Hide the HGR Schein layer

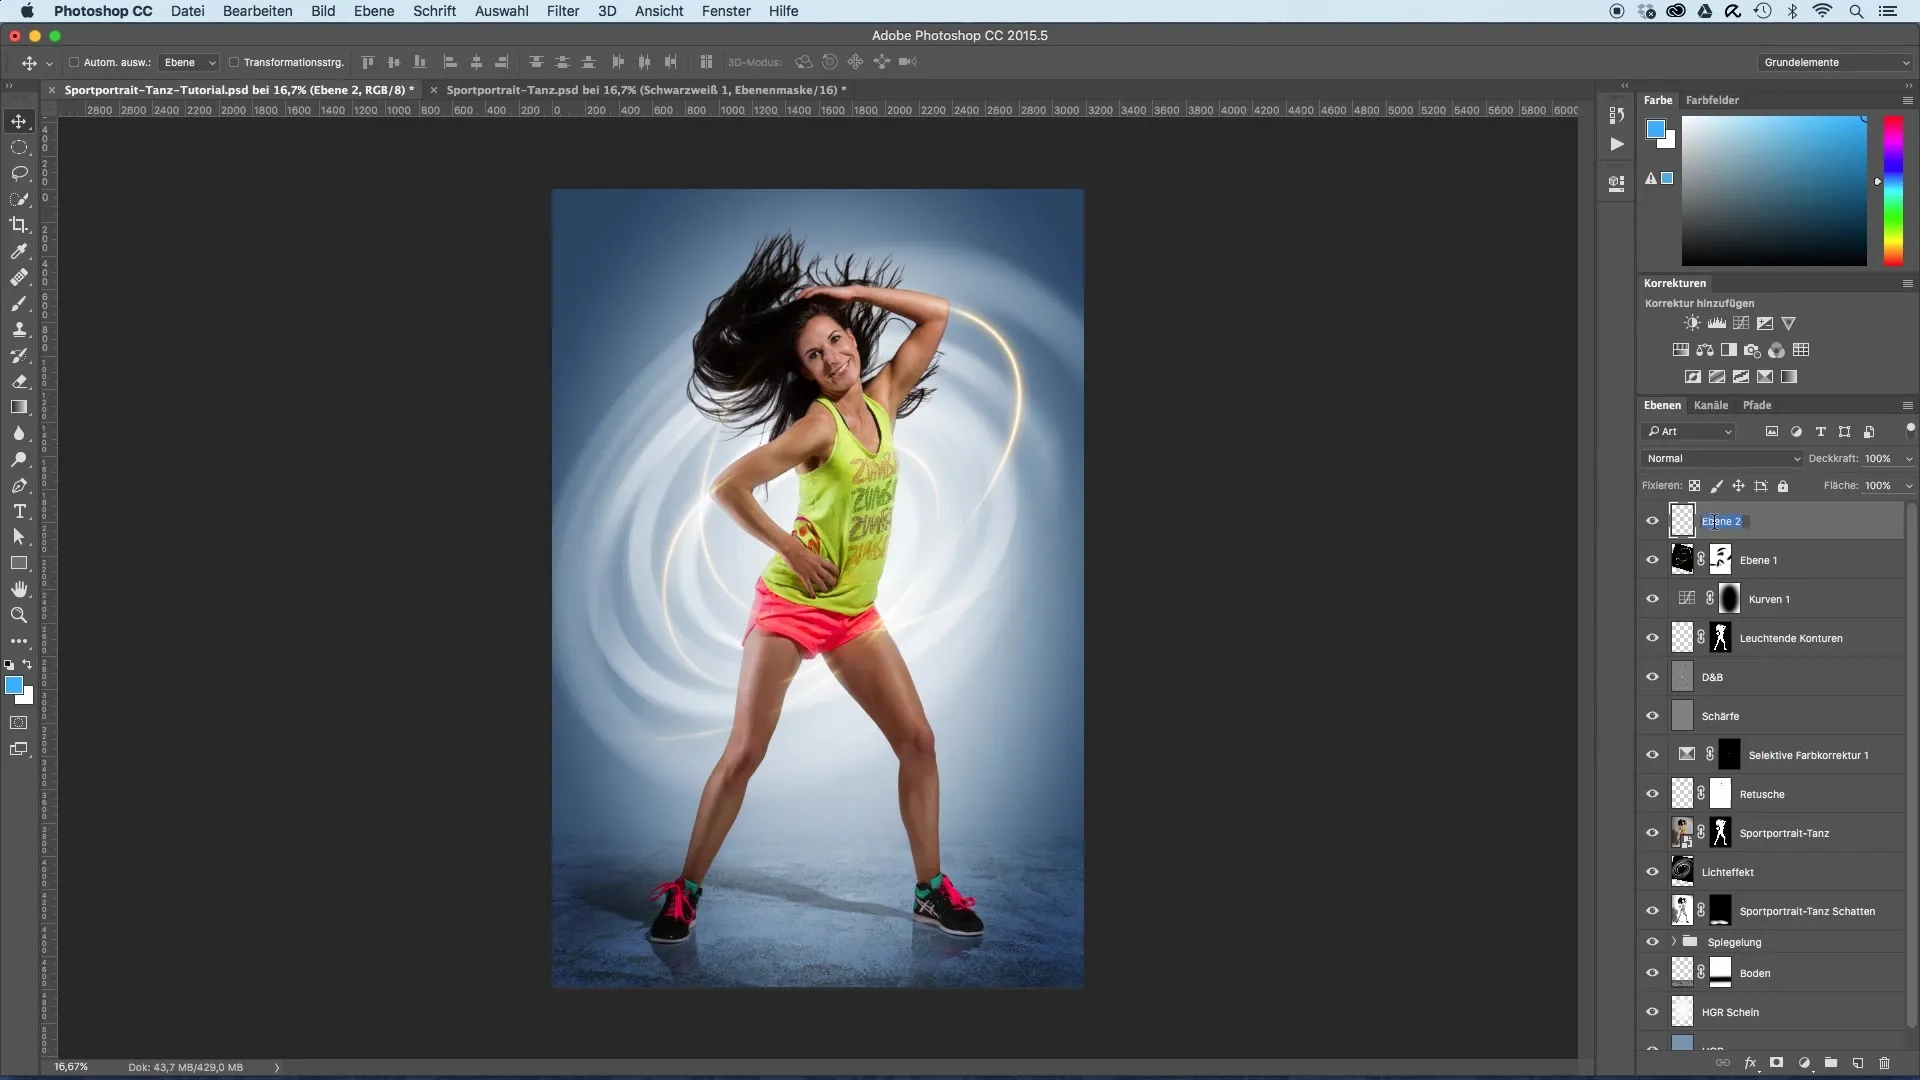pyautogui.click(x=1652, y=1012)
